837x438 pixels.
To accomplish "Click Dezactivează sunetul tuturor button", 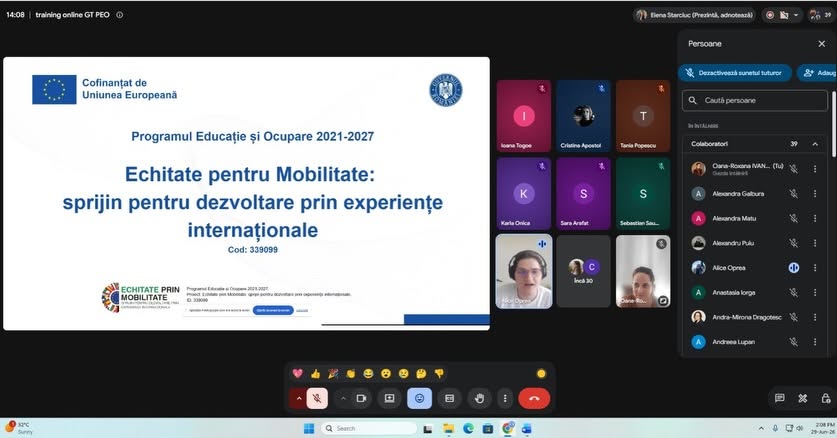I will pos(736,73).
